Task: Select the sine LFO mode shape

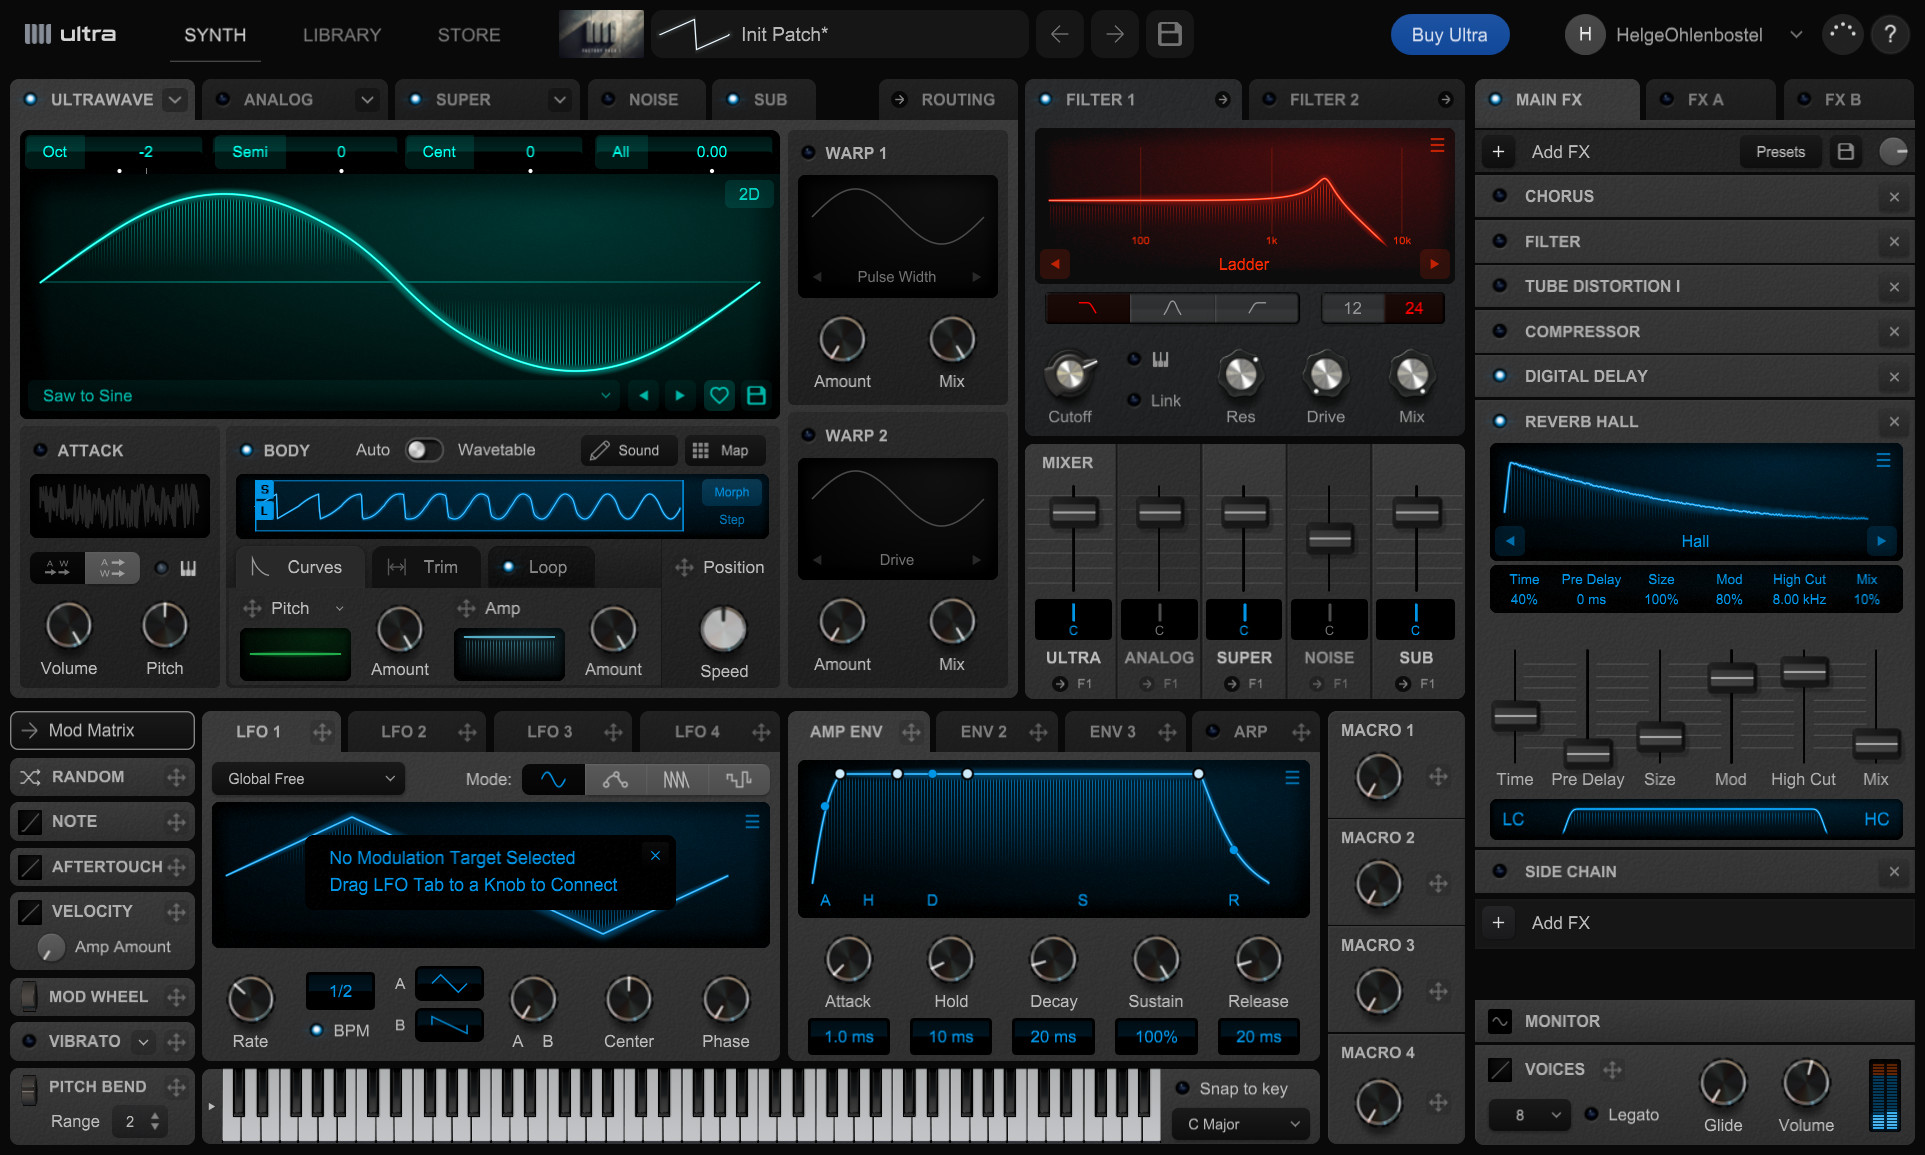Action: (552, 779)
